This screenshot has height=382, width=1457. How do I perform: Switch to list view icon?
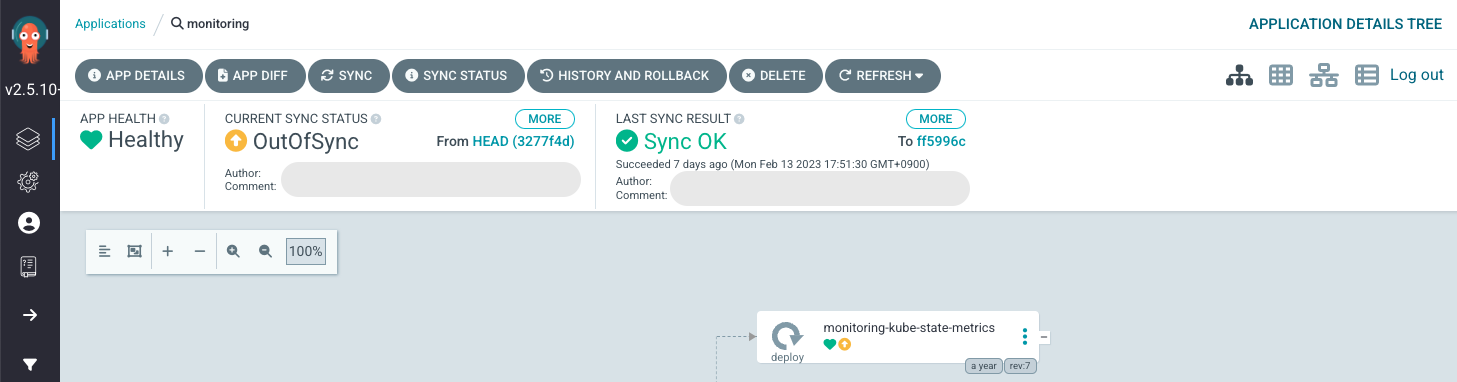[1367, 75]
